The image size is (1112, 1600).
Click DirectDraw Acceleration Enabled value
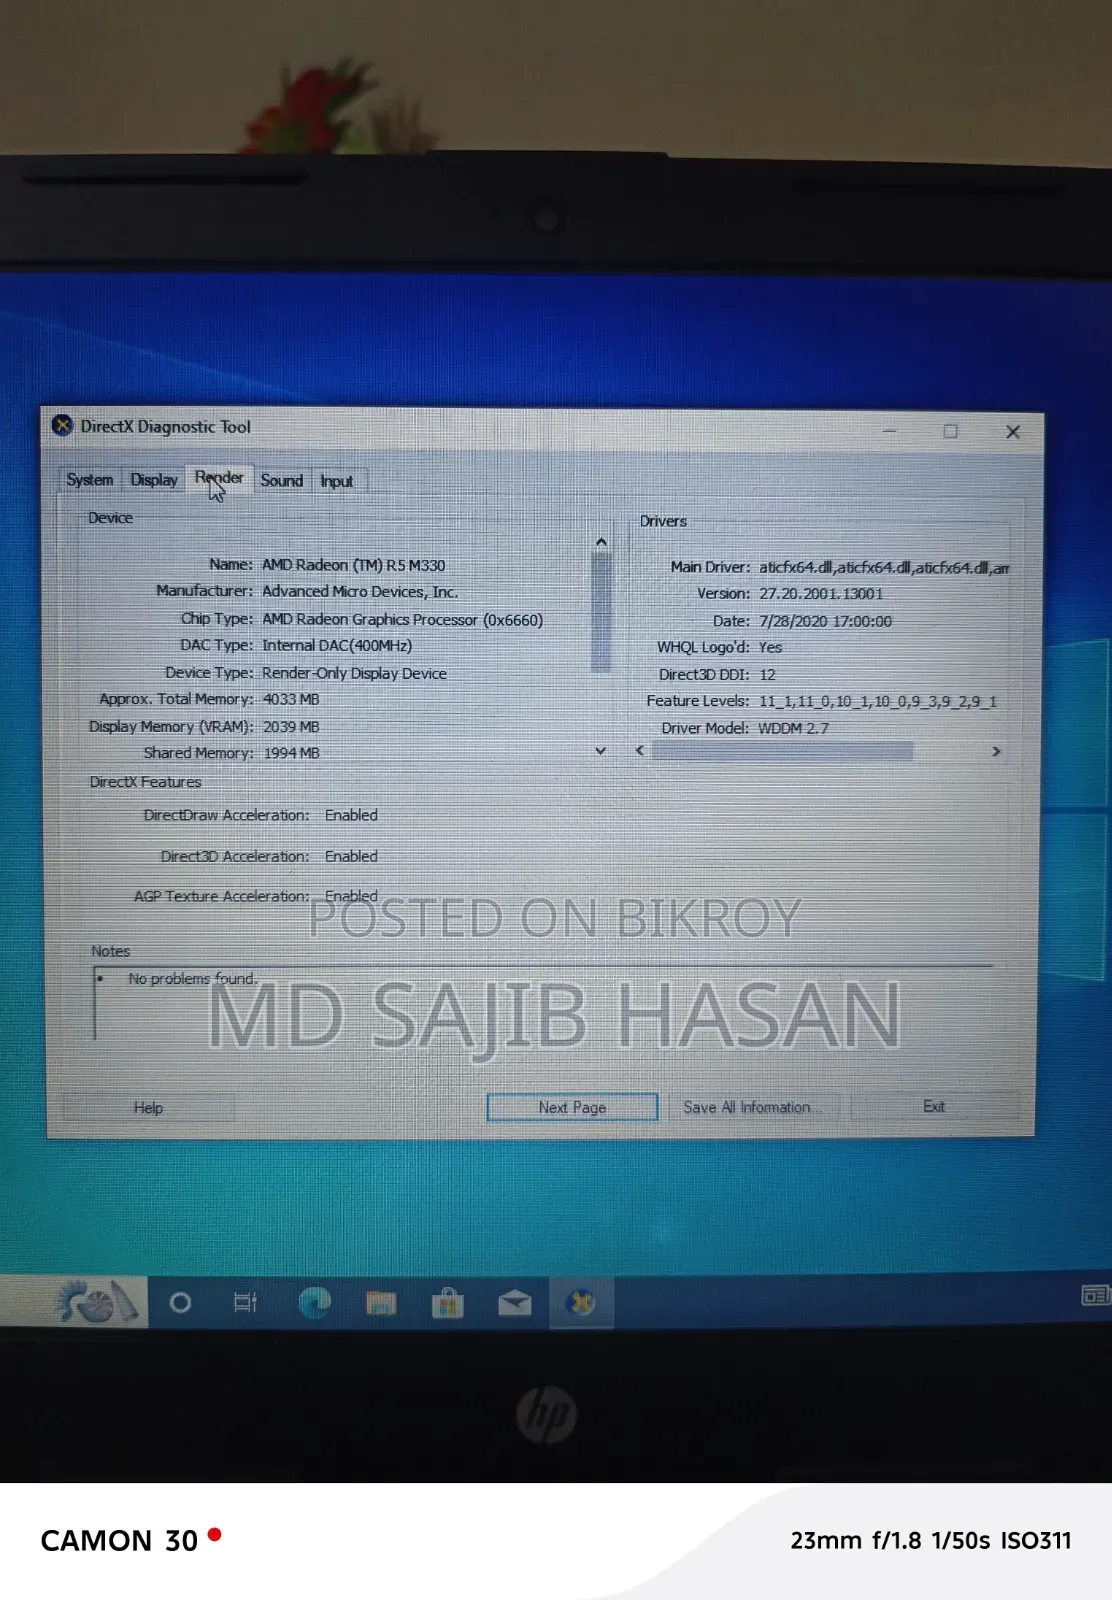[x=351, y=816]
